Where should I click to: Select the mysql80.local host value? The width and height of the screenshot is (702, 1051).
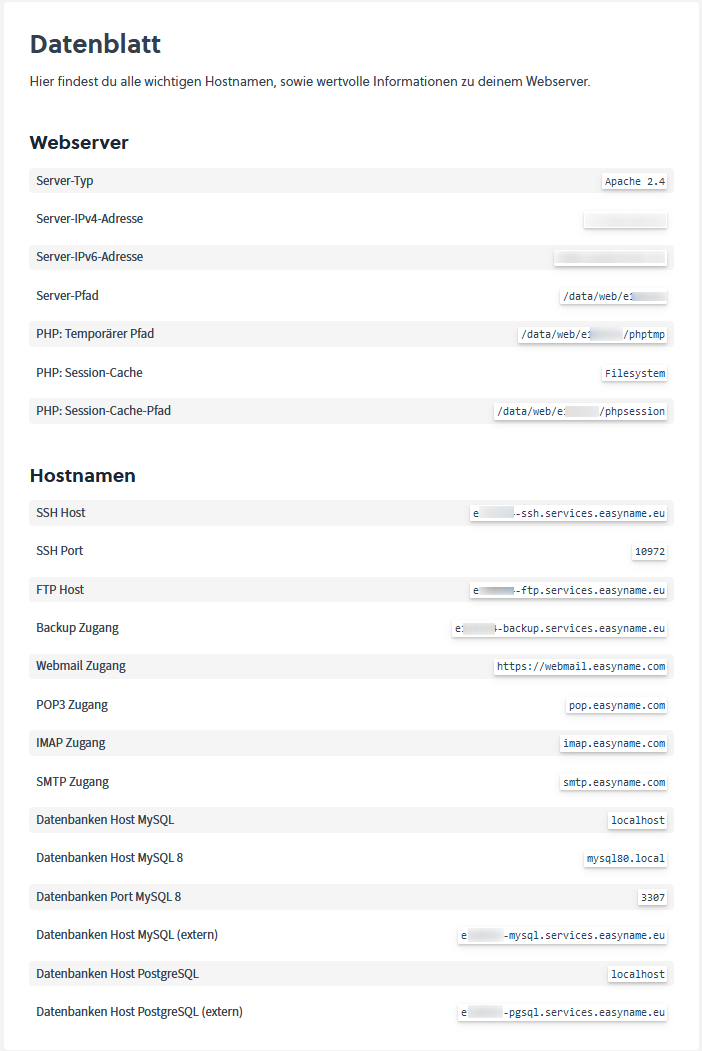tap(625, 858)
